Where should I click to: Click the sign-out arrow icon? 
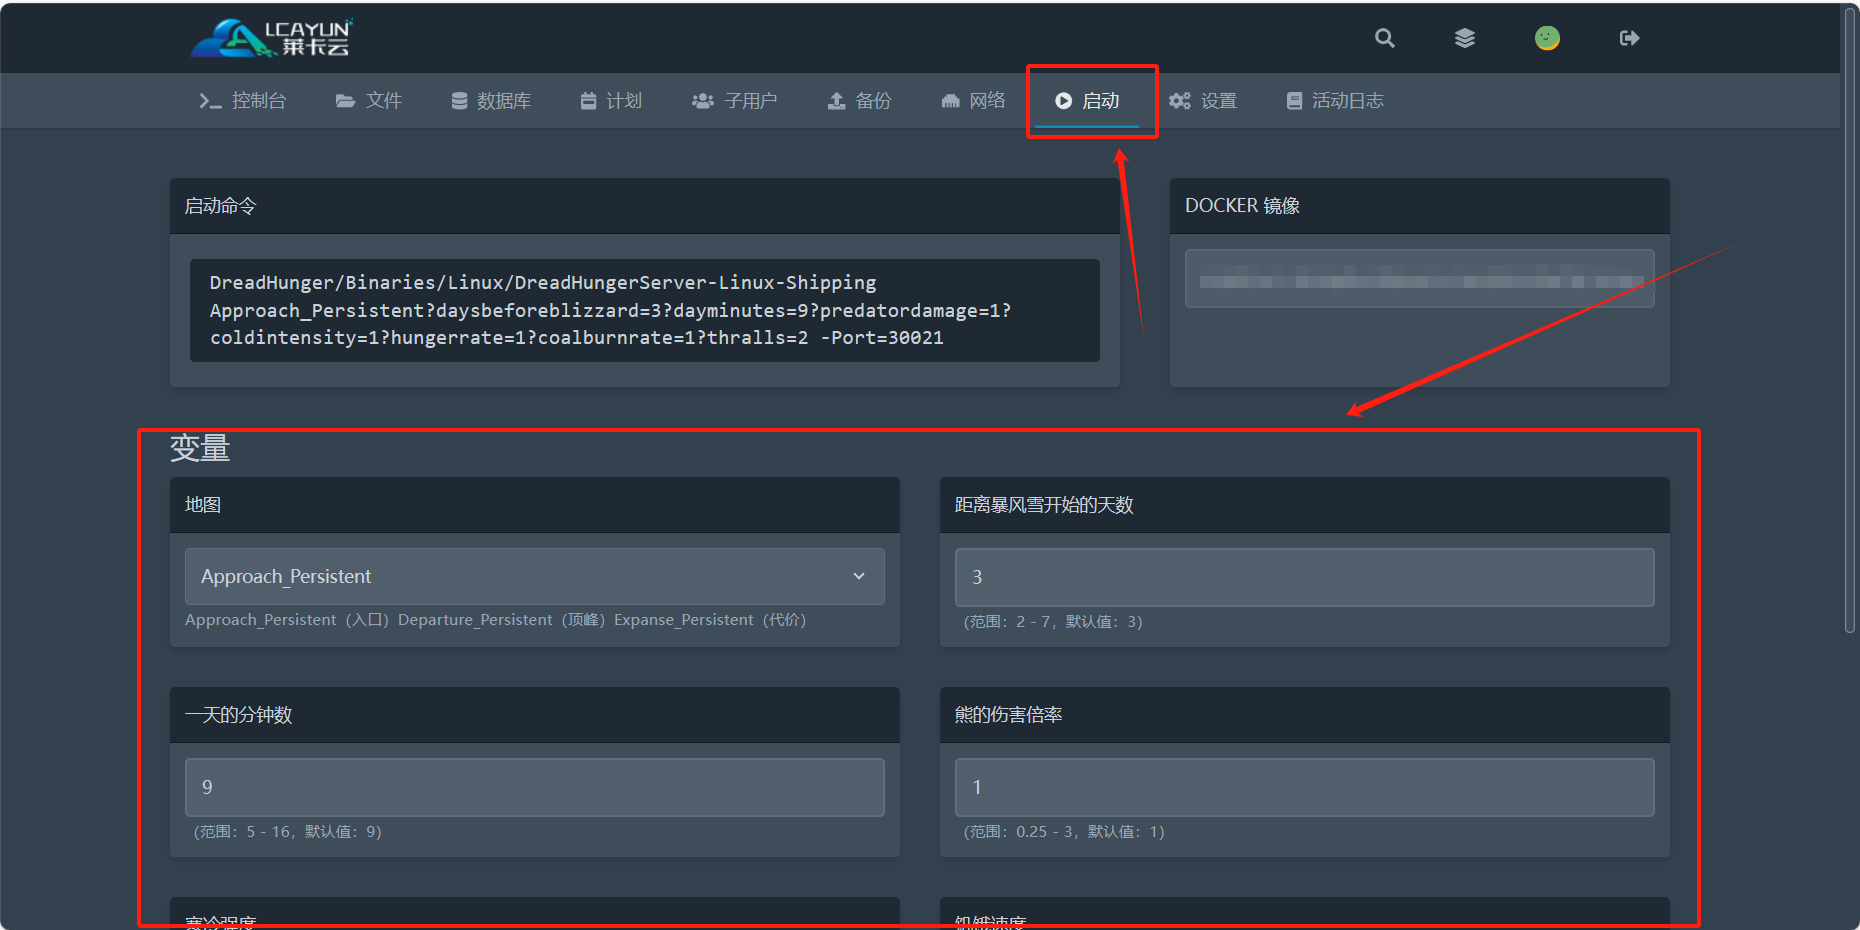1629,38
